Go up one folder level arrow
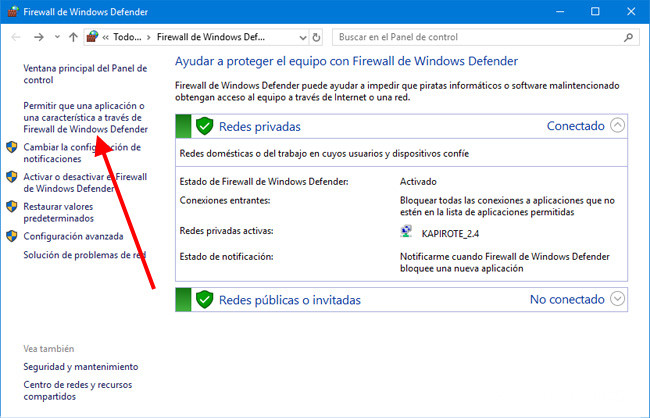This screenshot has height=418, width=650. pos(73,37)
